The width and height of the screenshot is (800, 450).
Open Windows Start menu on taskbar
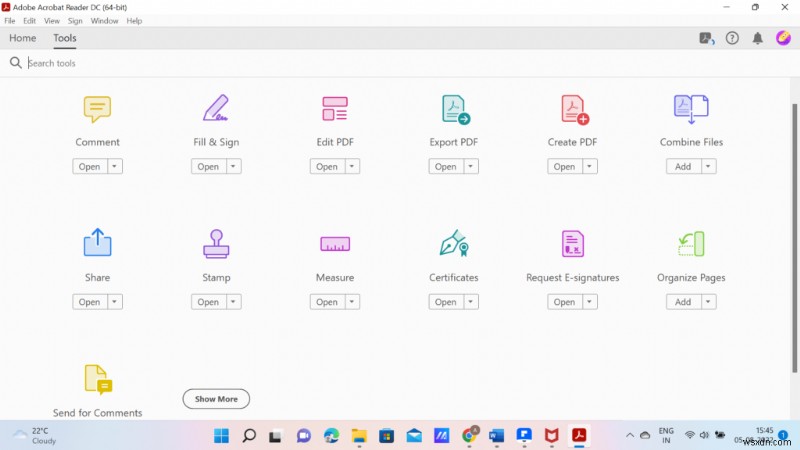pyautogui.click(x=221, y=436)
